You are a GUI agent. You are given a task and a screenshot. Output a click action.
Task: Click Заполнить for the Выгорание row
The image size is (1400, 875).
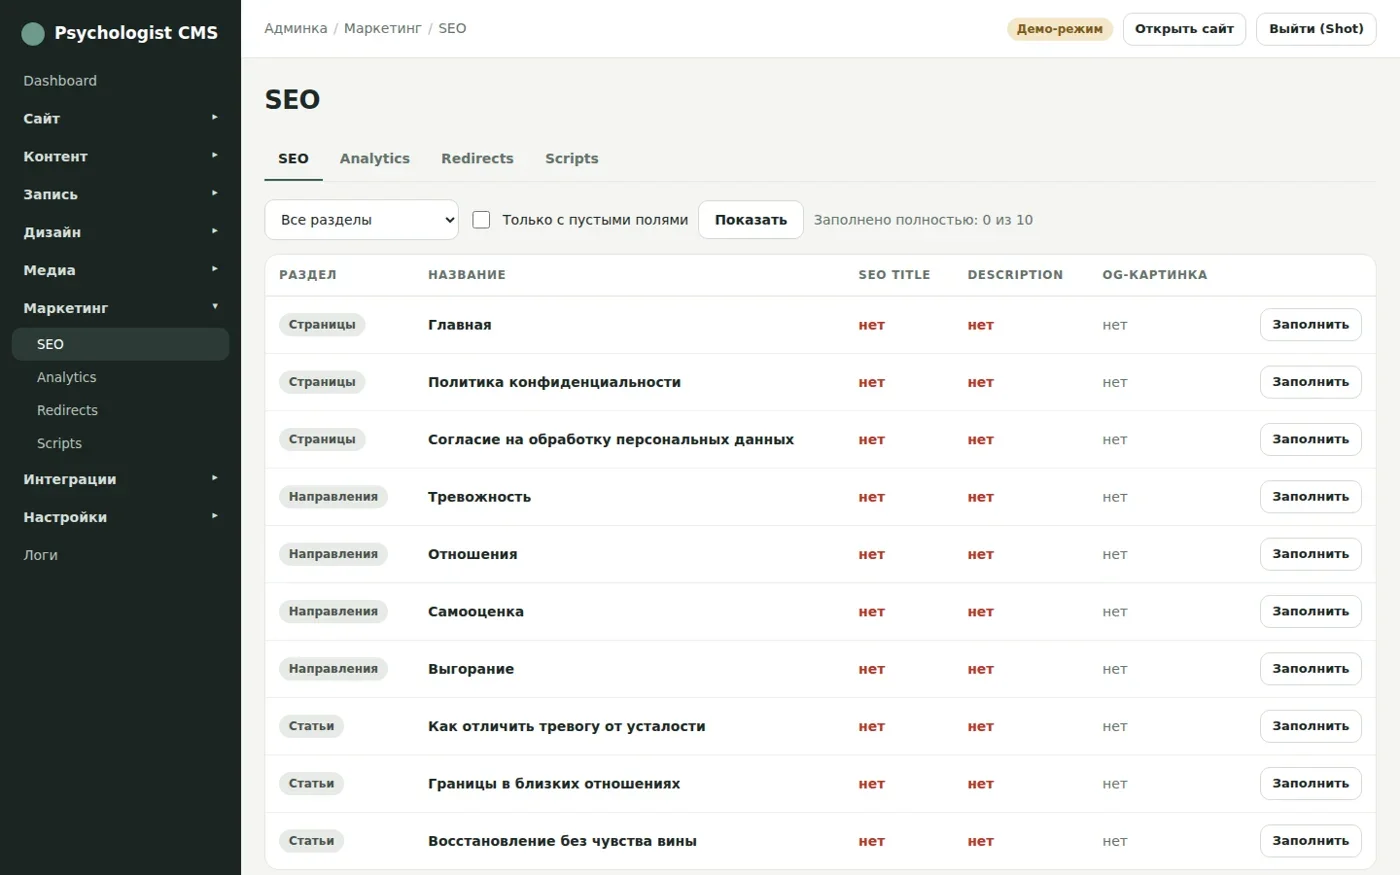[x=1310, y=669]
